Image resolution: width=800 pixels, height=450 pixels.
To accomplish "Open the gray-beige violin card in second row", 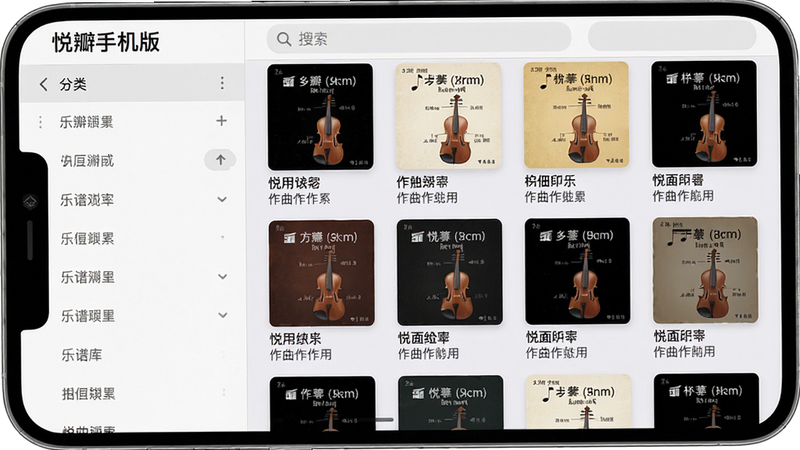I will click(706, 270).
